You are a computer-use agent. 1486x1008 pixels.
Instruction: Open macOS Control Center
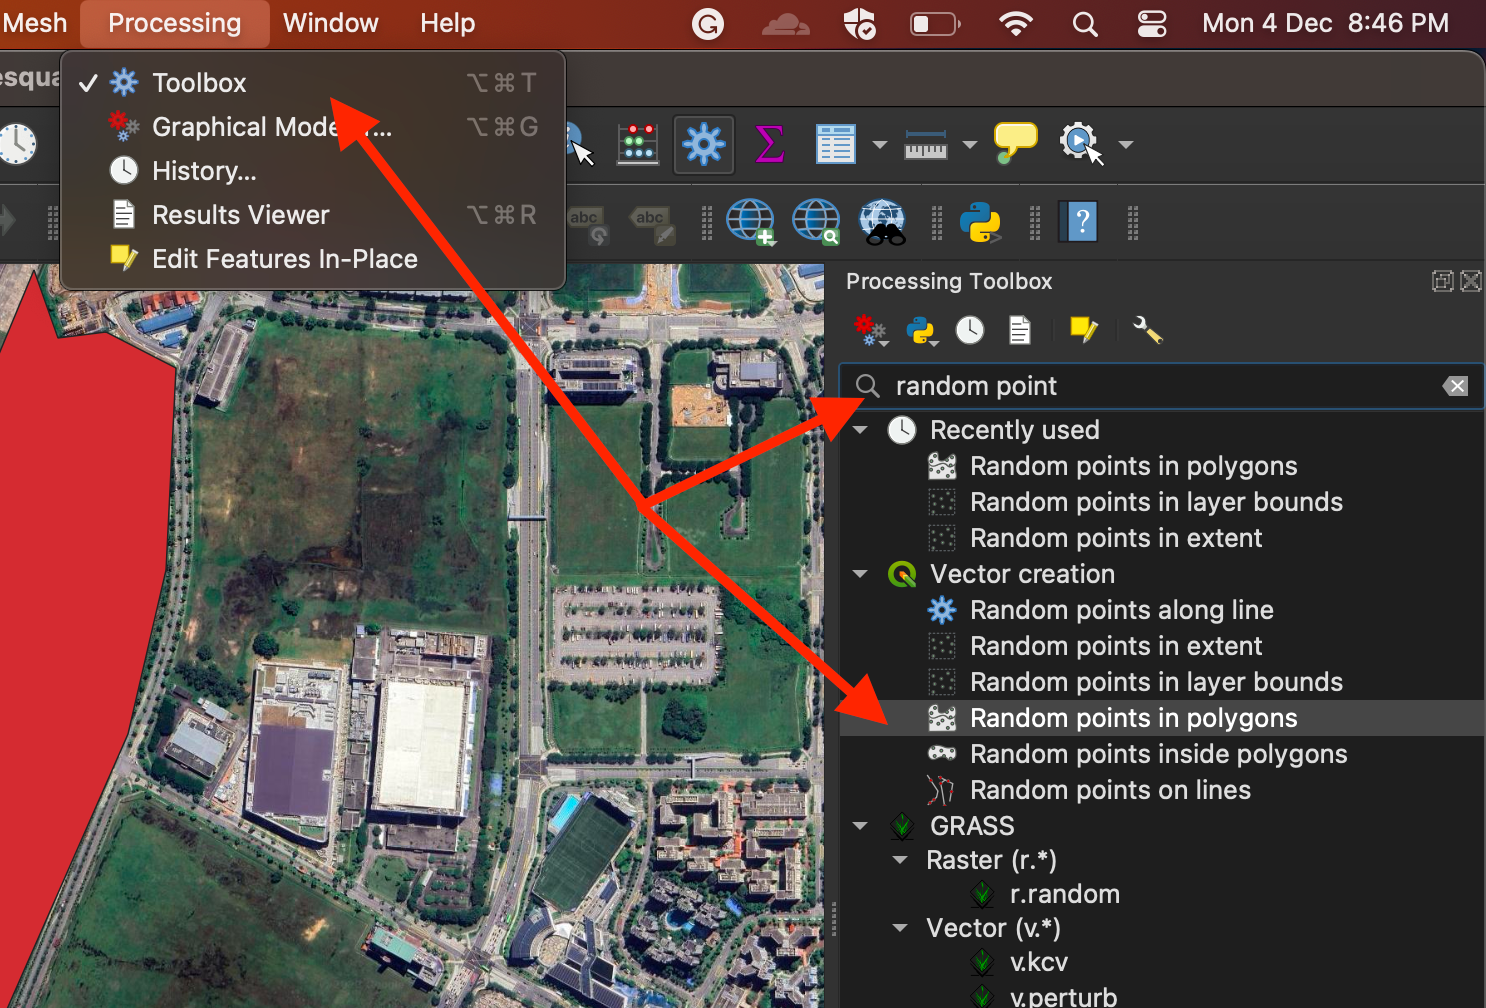(1152, 23)
